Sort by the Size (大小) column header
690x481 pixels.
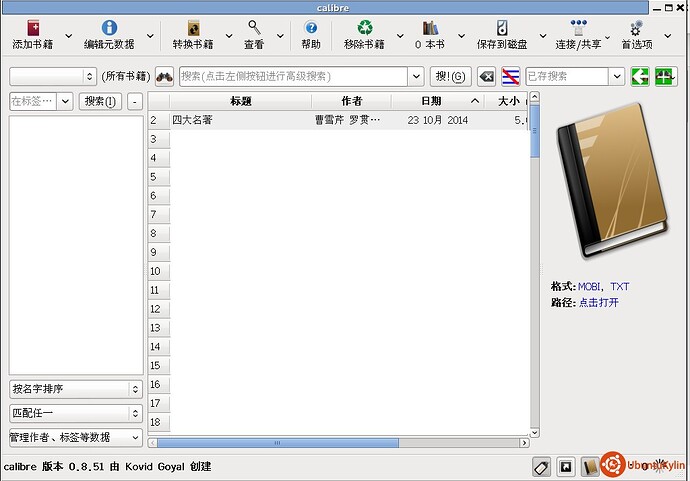click(506, 101)
